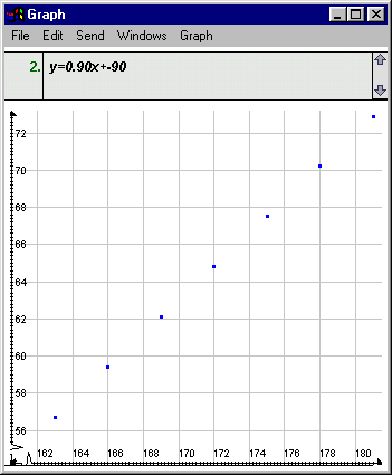Open the Windows menu

coord(141,35)
